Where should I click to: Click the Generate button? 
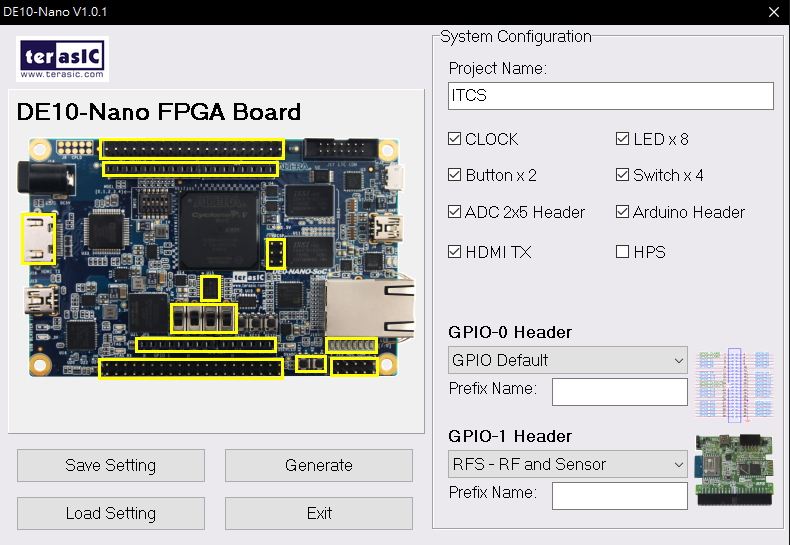pos(319,465)
